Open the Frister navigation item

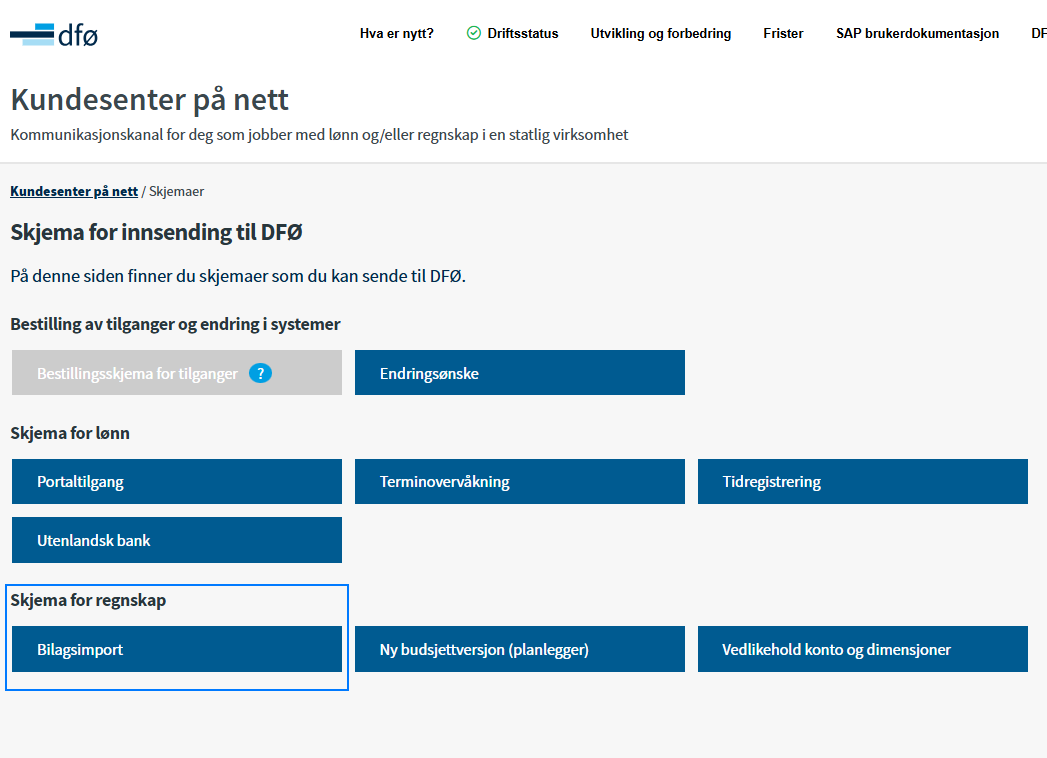pos(783,33)
